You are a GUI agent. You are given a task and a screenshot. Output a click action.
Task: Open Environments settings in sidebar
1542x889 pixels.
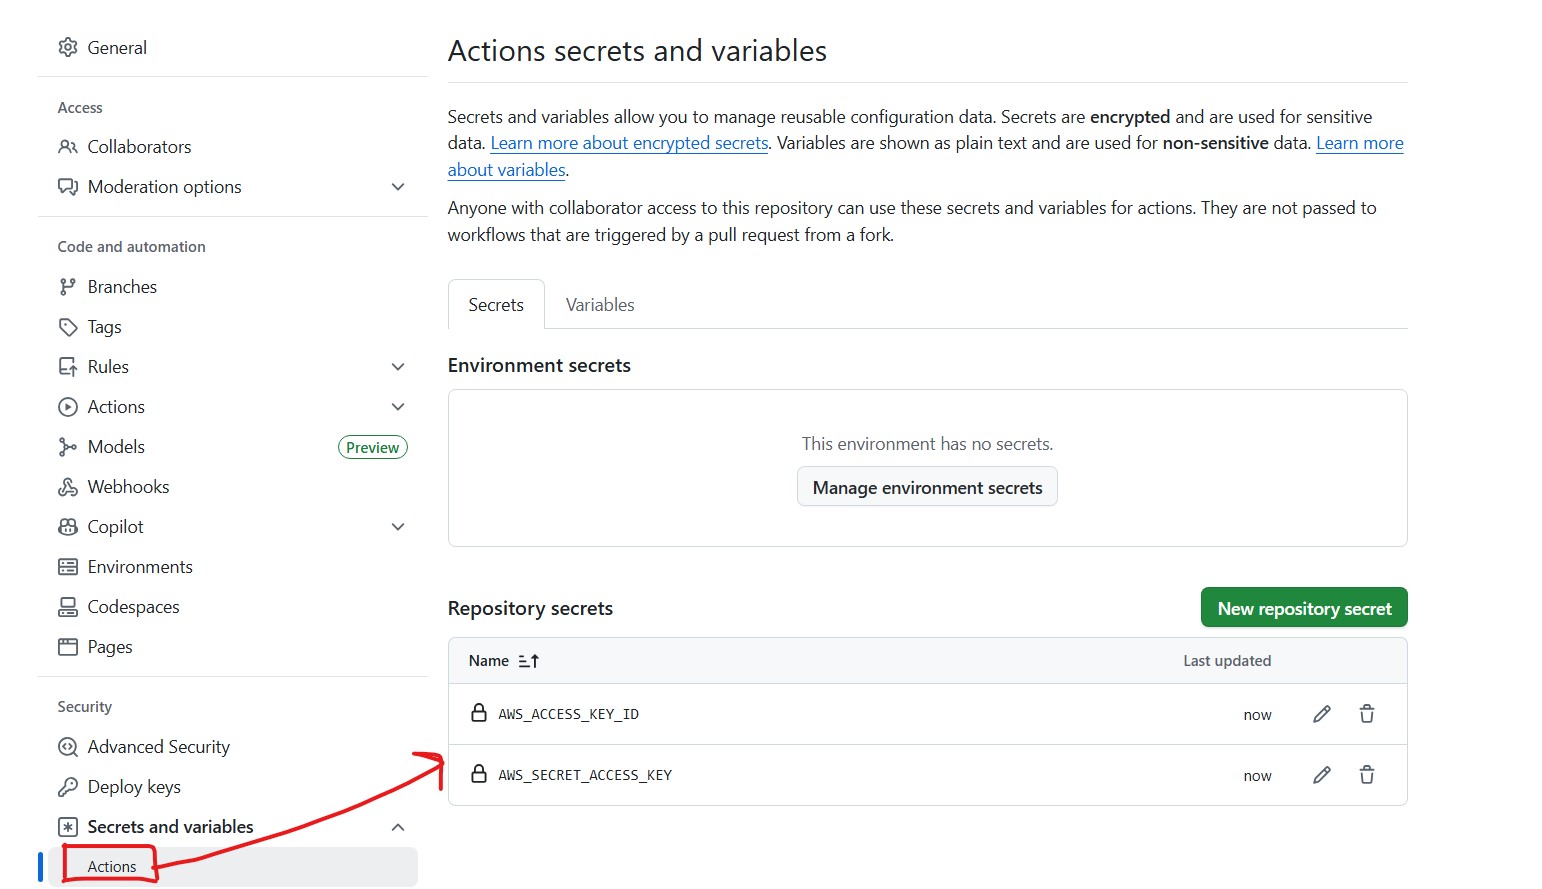[x=140, y=567]
